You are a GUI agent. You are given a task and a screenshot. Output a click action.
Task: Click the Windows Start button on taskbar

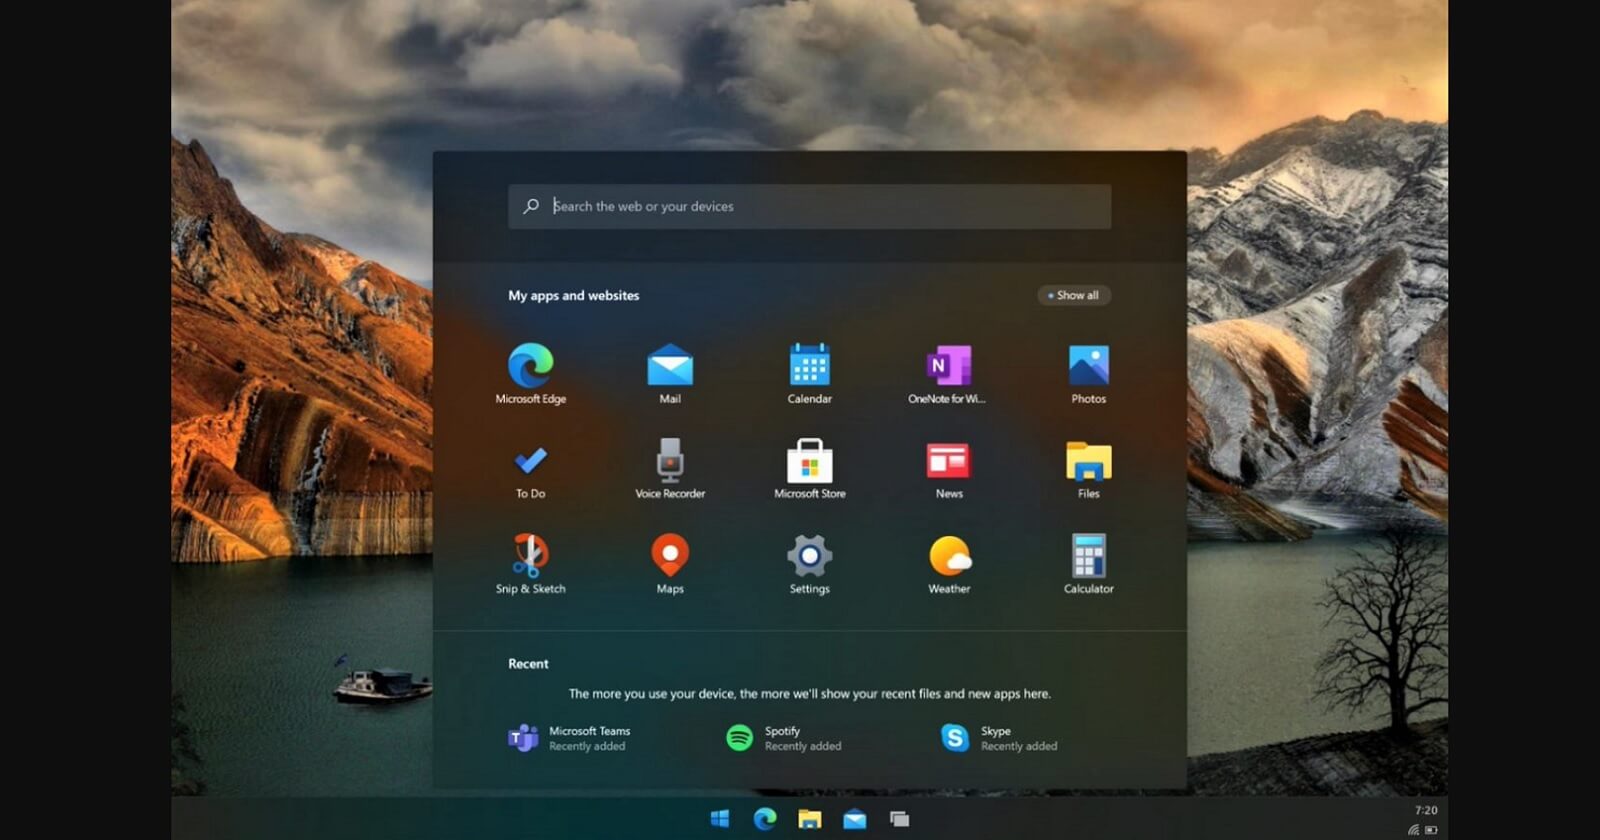tap(719, 819)
